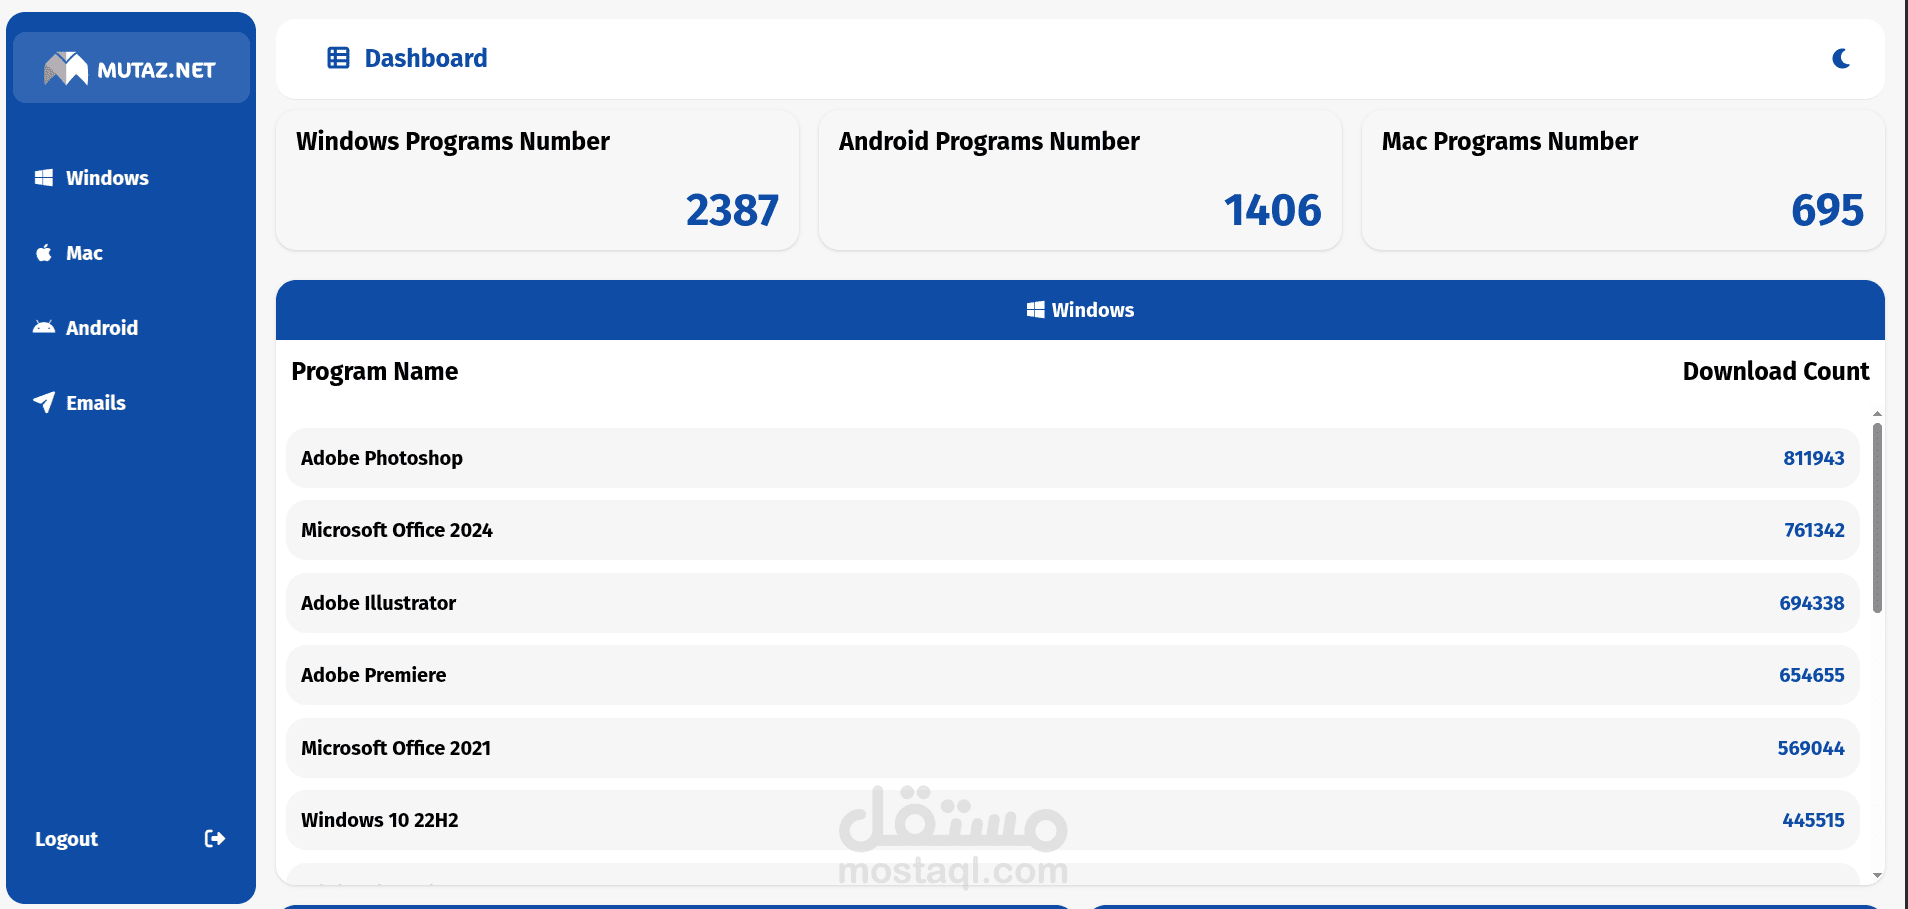Click the Program Name column header

click(375, 371)
